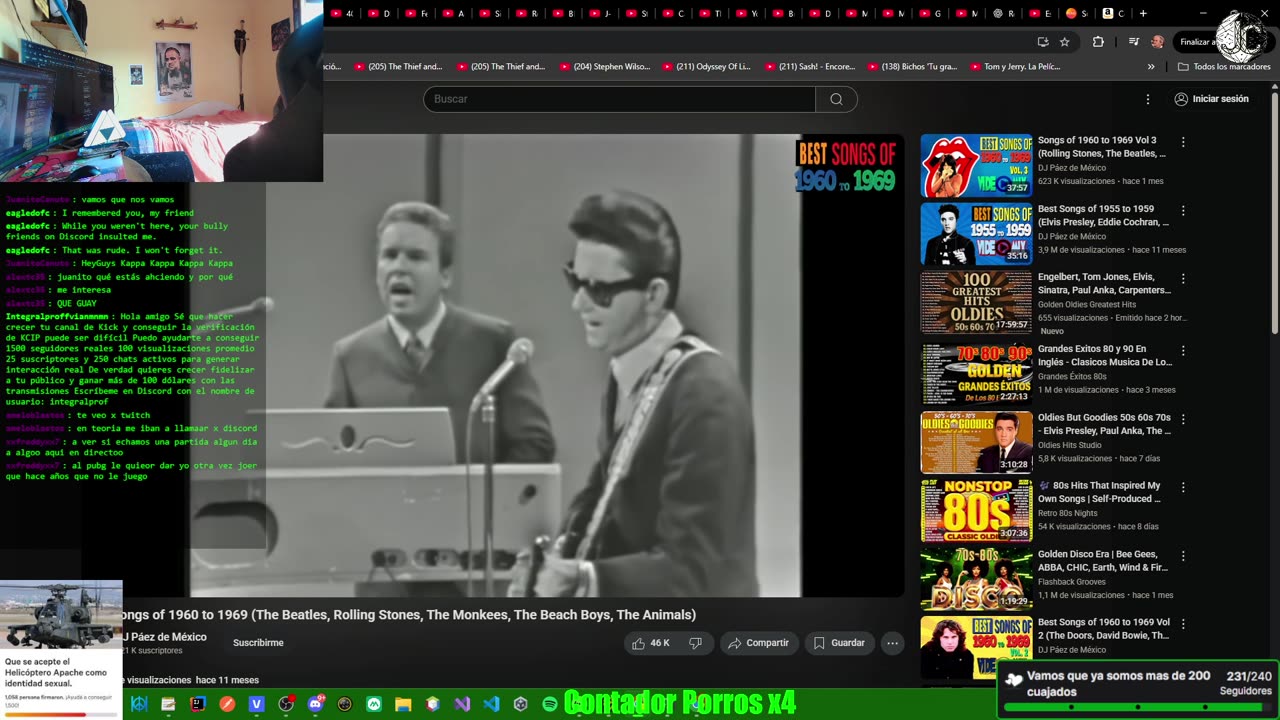This screenshot has width=1280, height=720.
Task: Open options for Golden Disco Era video
Action: (1183, 556)
